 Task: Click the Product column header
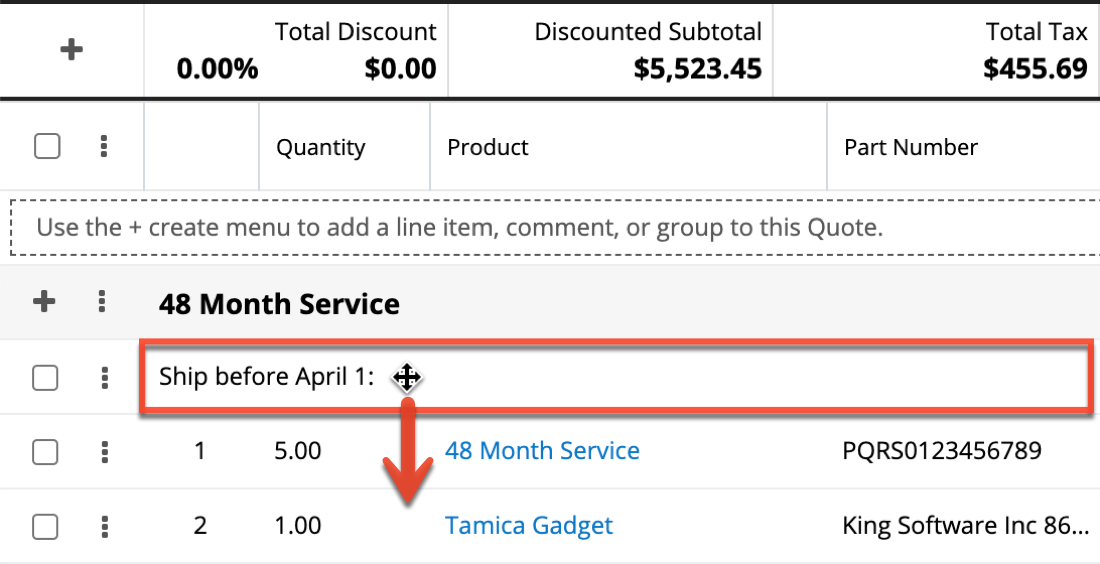[488, 148]
